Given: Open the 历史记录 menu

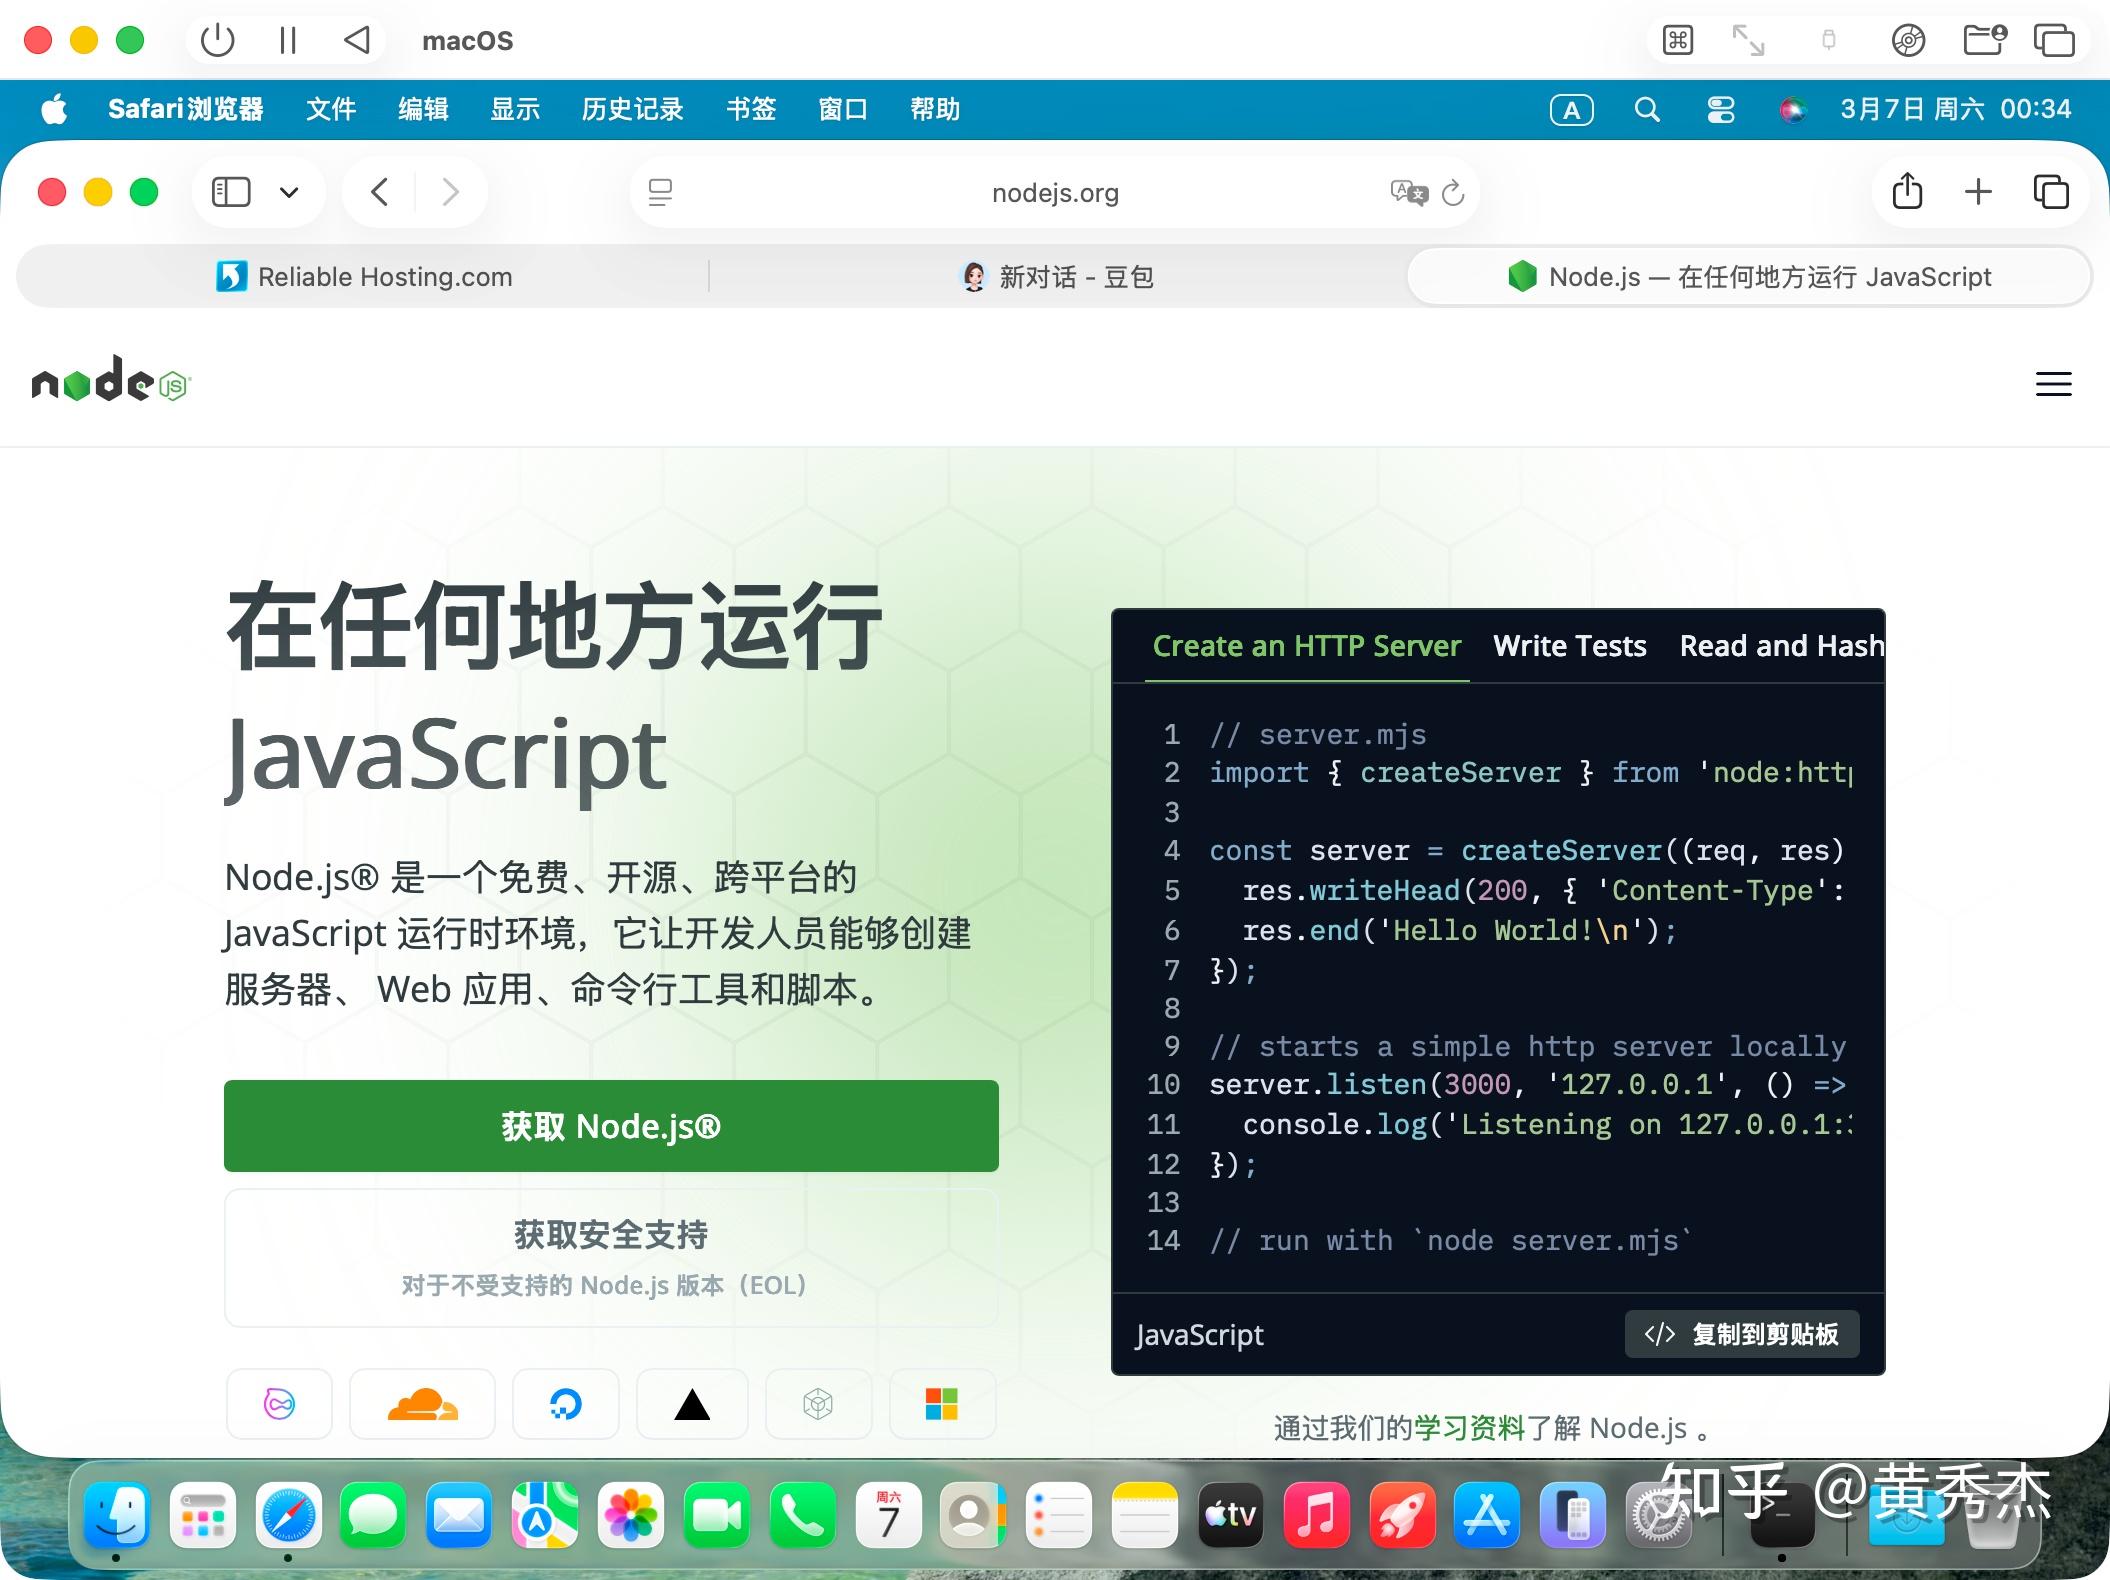Looking at the screenshot, I should pos(632,109).
